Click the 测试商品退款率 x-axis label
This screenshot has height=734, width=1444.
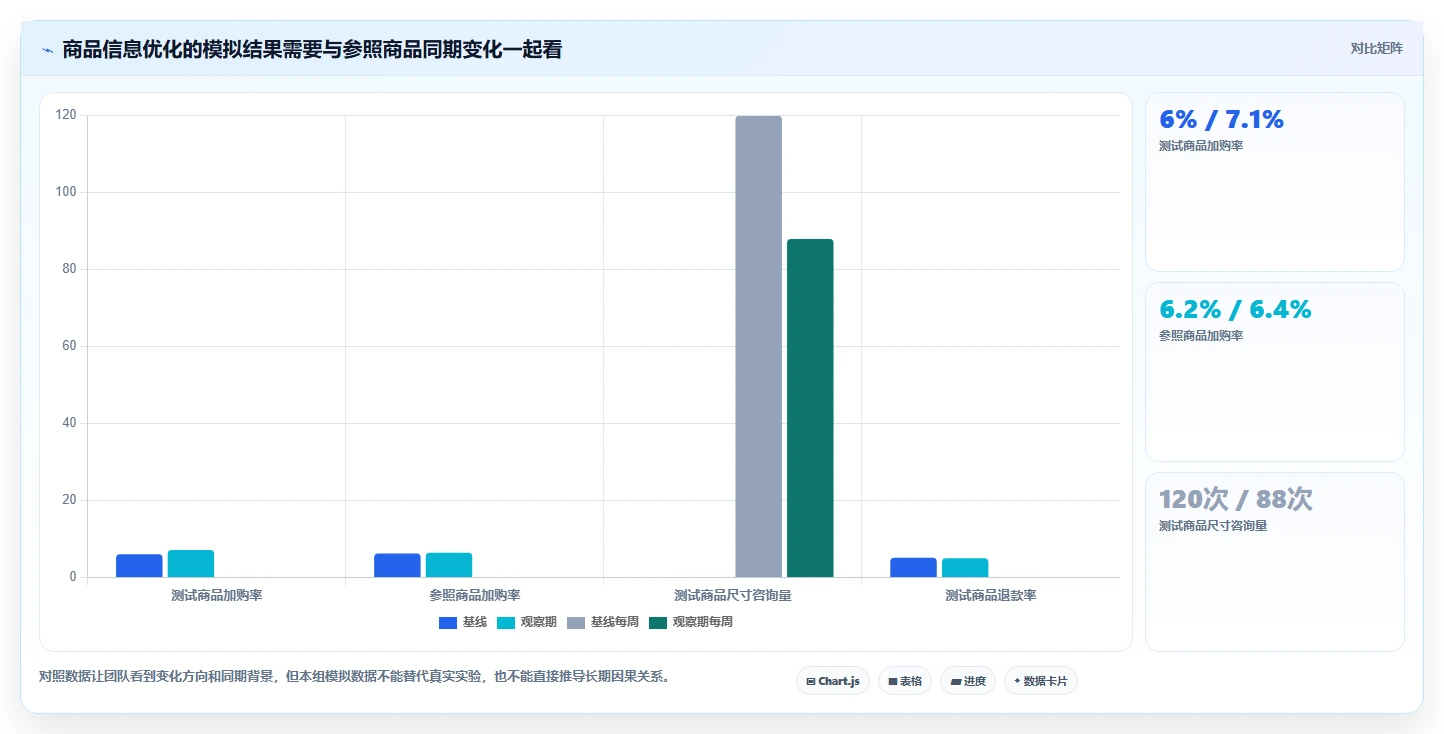tap(991, 596)
